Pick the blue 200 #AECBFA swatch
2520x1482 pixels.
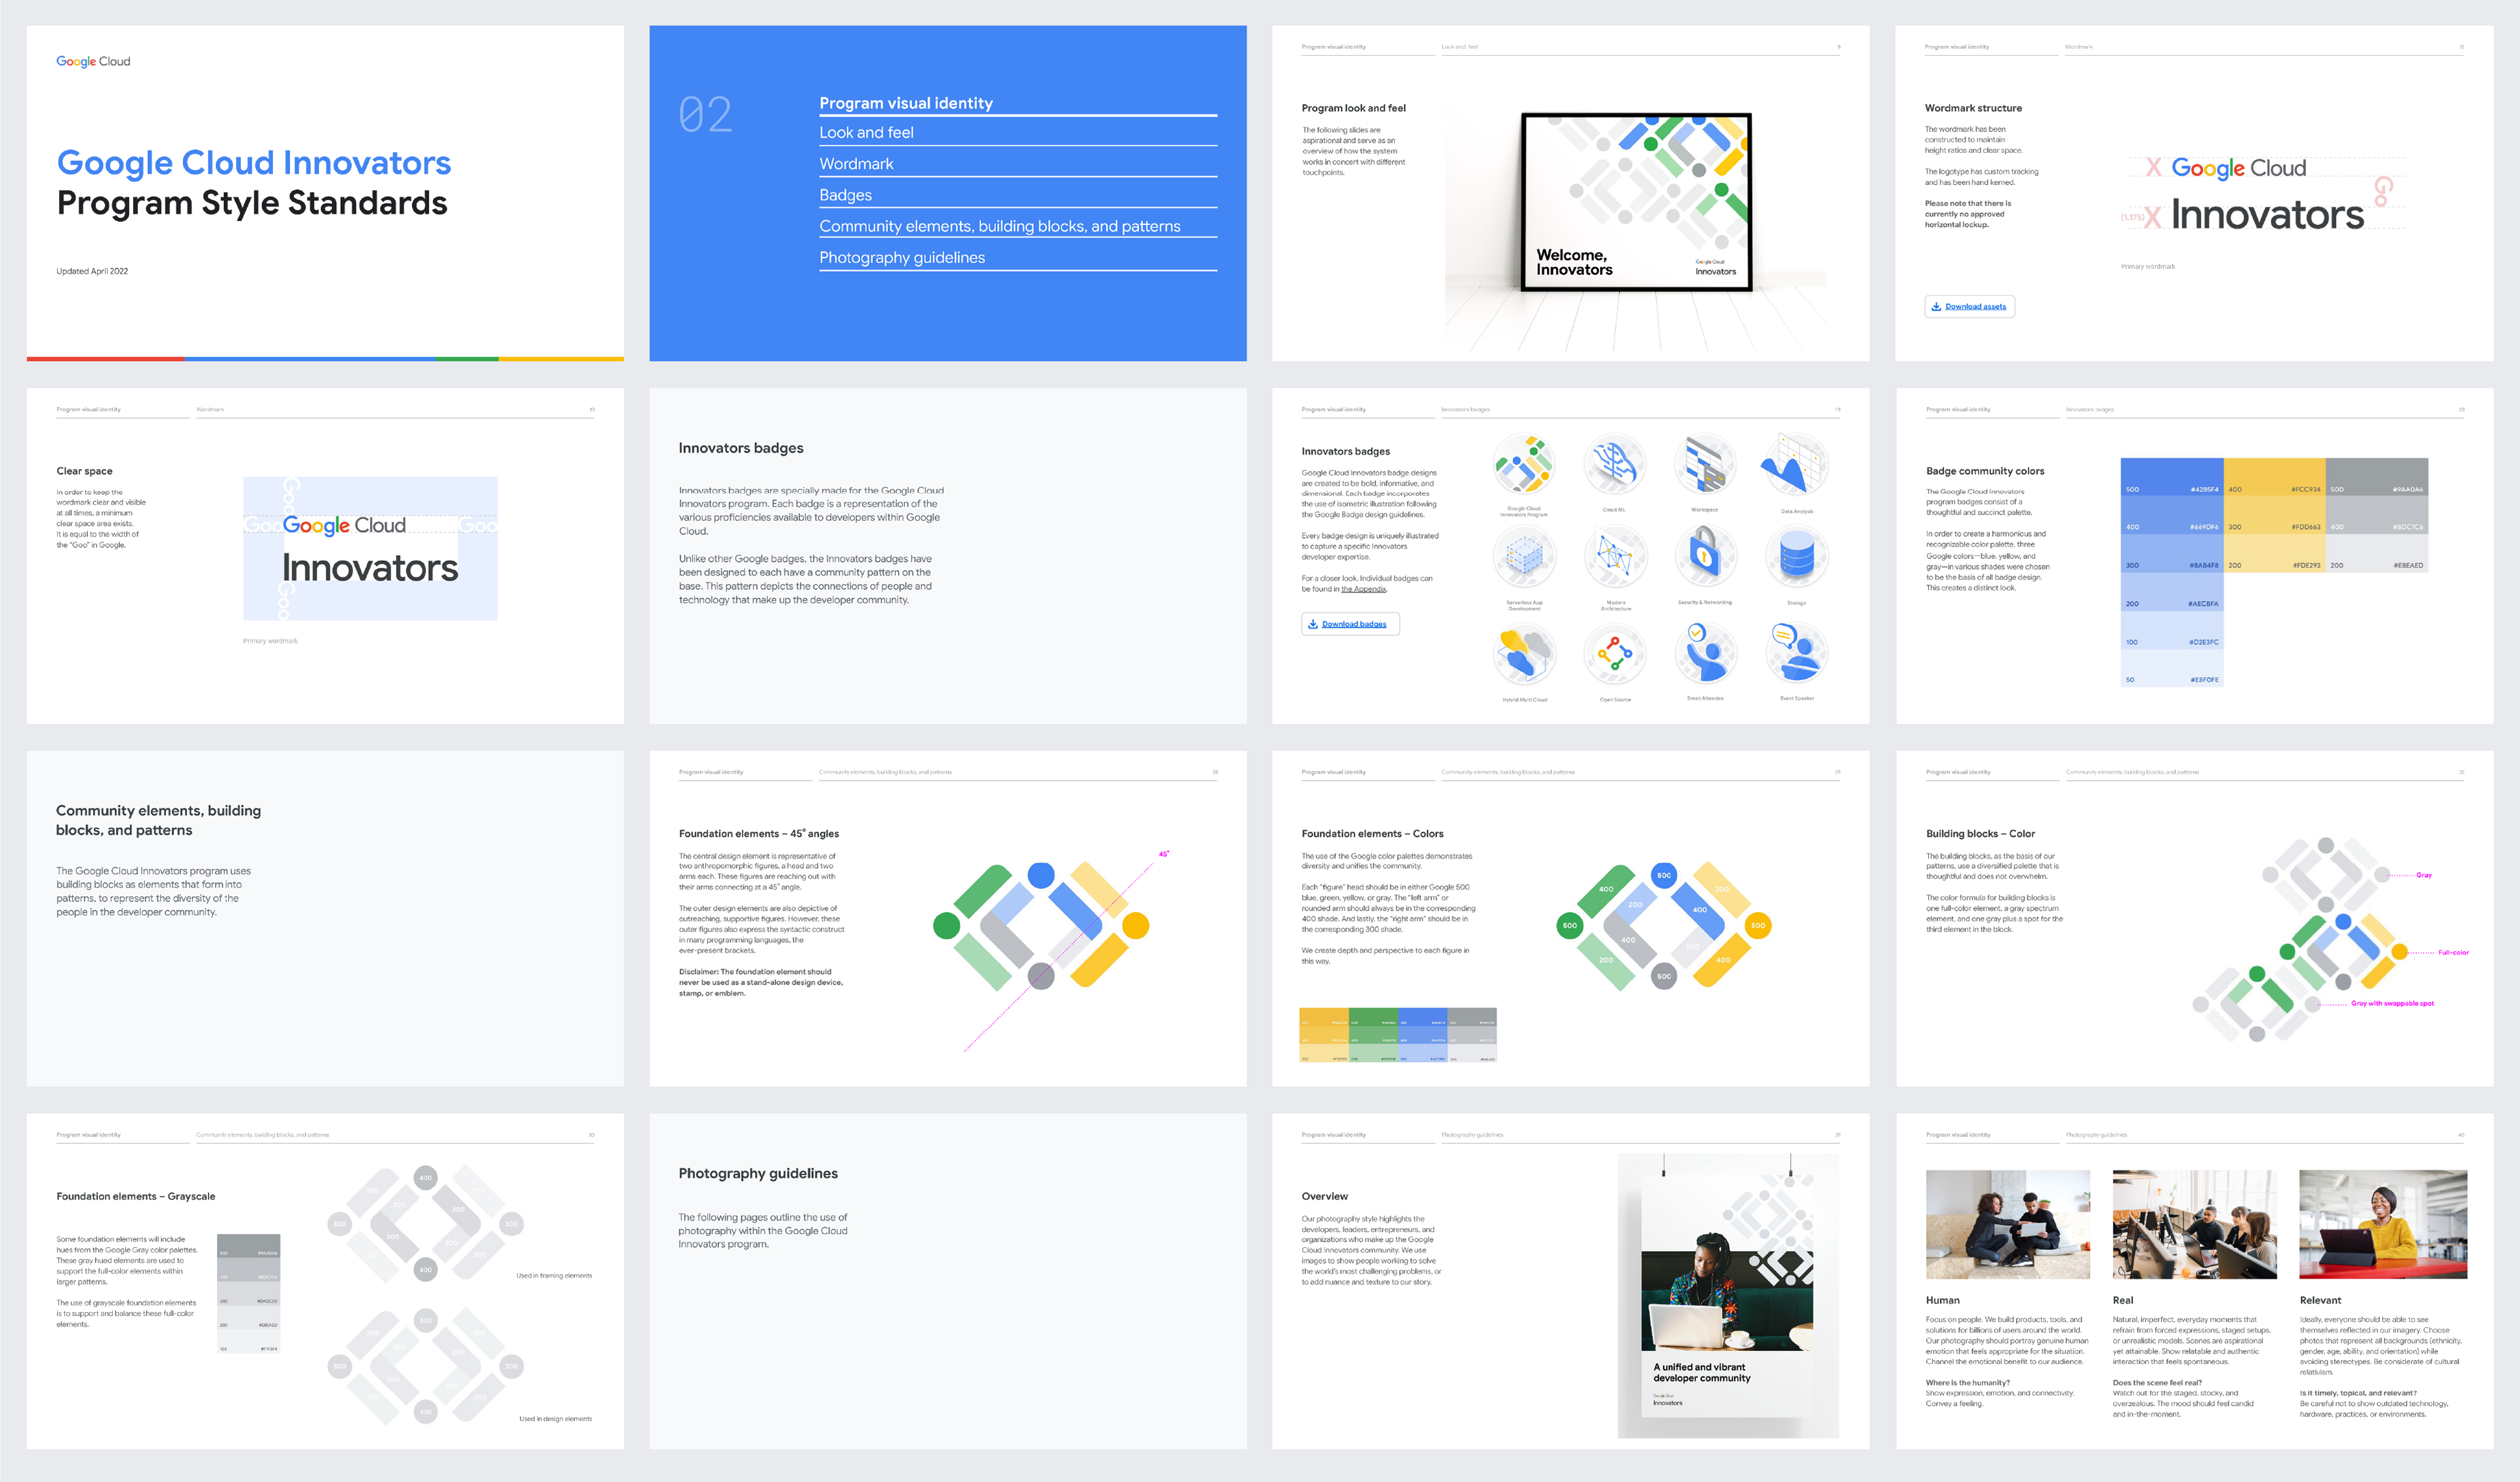coord(2172,591)
